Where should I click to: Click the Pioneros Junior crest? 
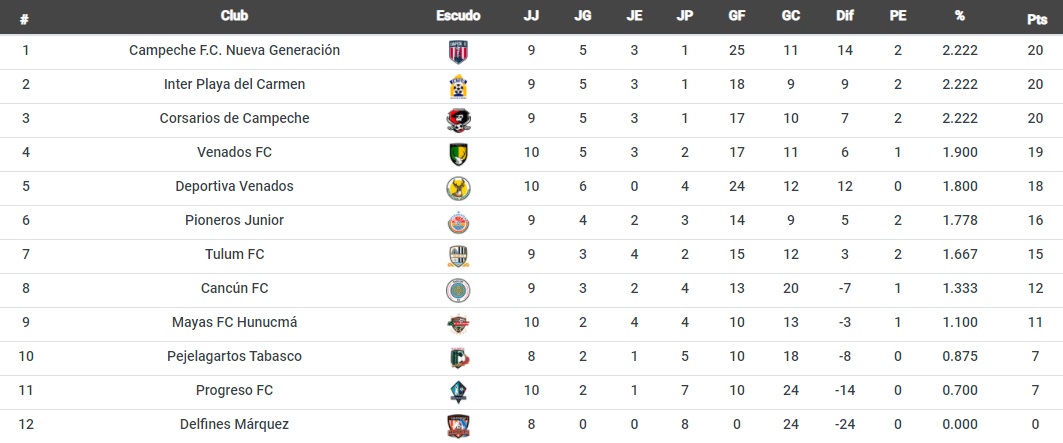pos(458,223)
